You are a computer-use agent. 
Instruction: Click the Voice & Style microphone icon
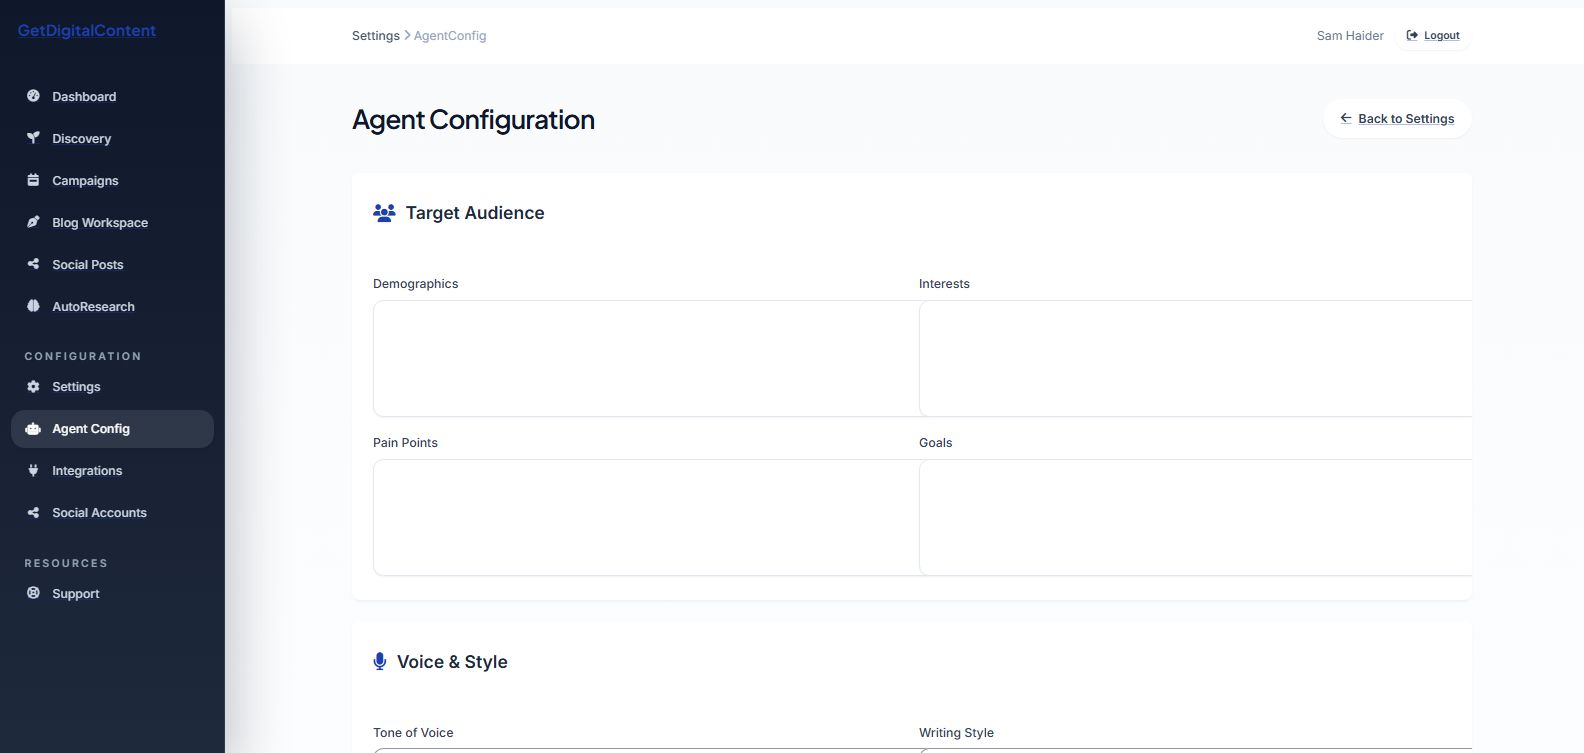tap(380, 661)
